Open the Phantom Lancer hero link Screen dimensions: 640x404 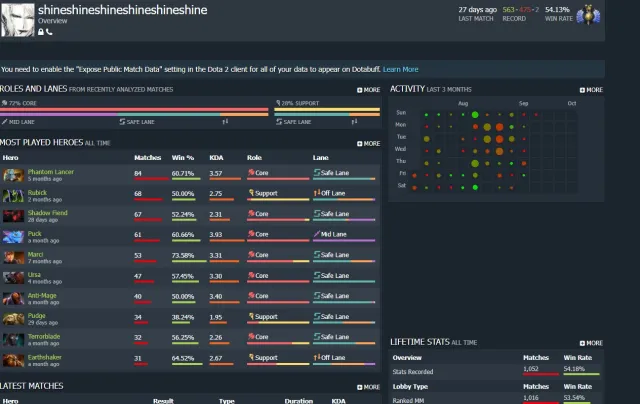pos(51,172)
